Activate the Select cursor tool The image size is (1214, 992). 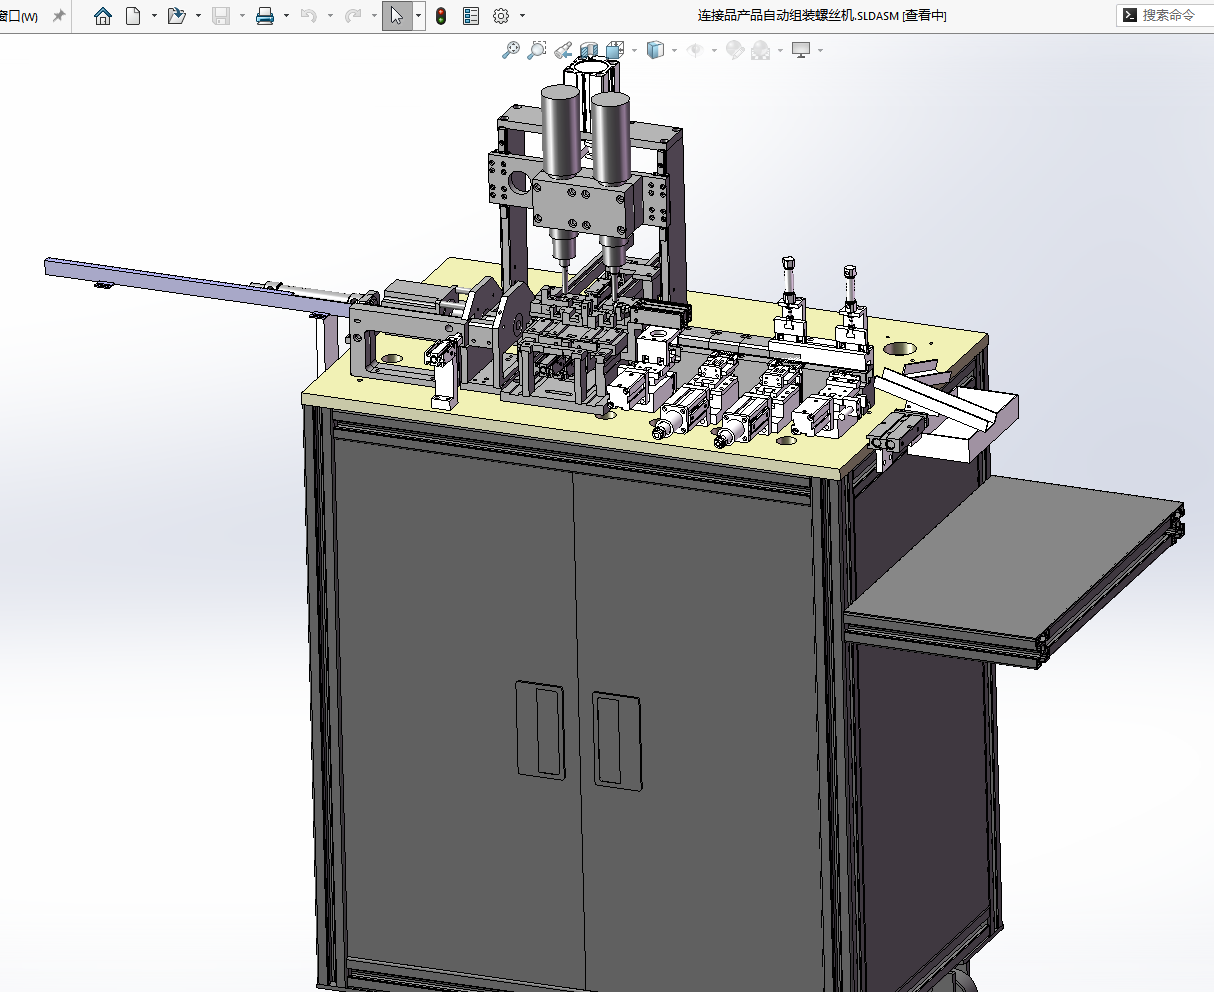(x=397, y=16)
